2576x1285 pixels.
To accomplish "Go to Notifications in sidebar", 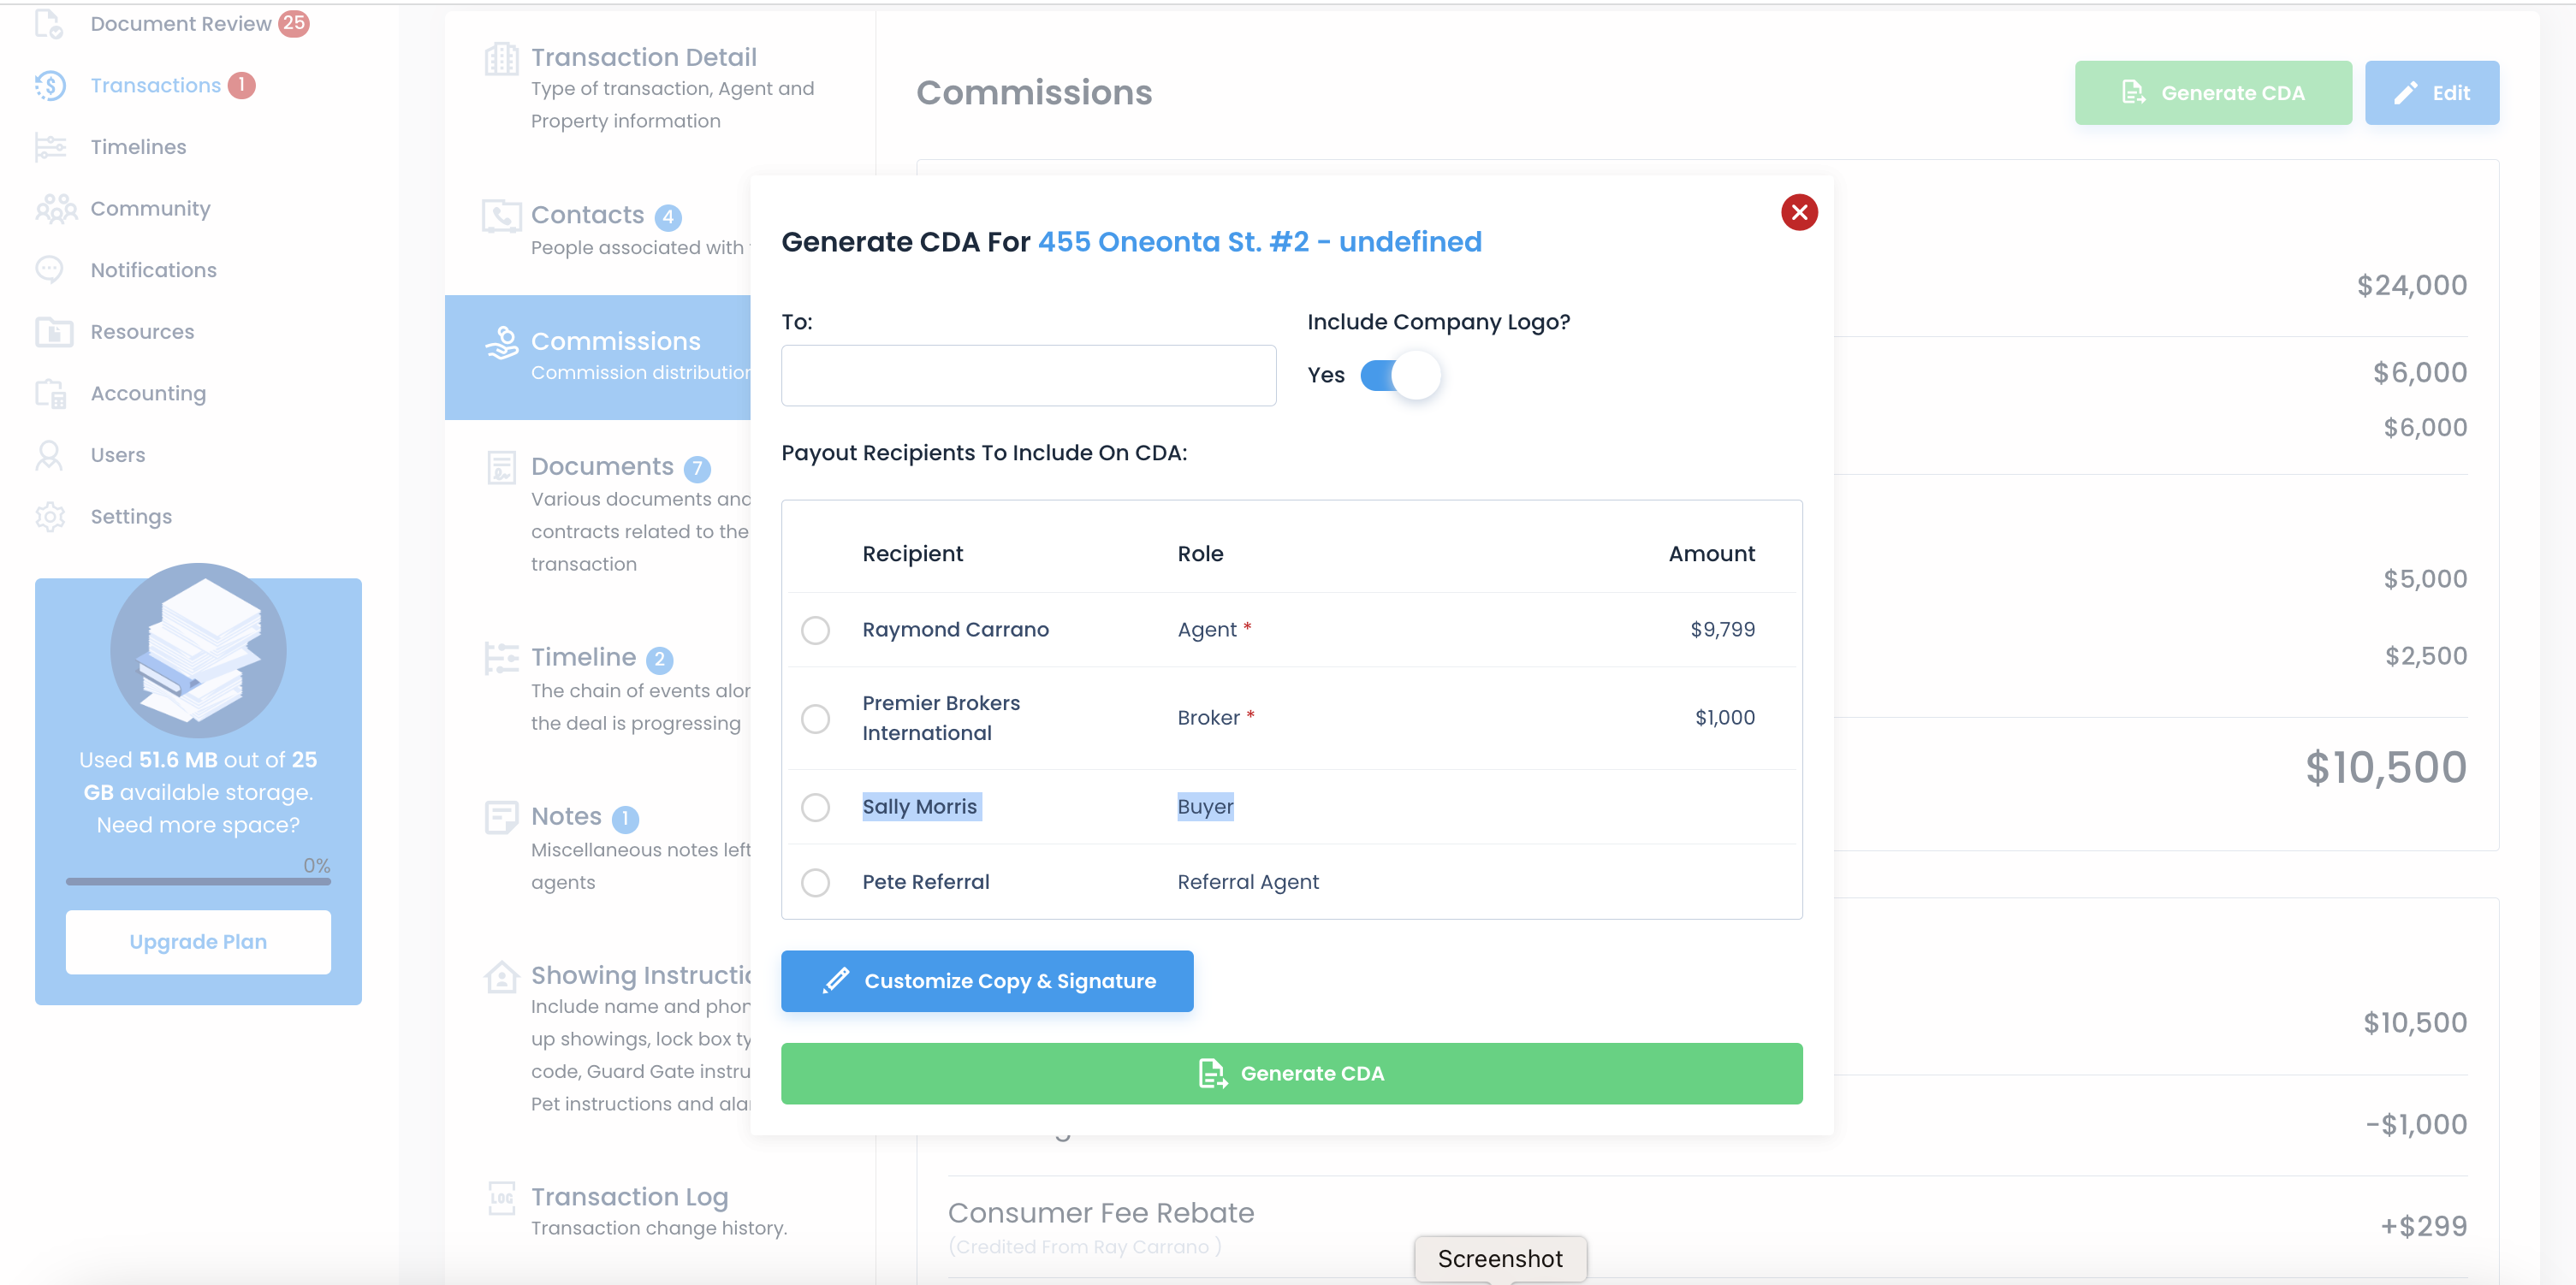I will [153, 270].
